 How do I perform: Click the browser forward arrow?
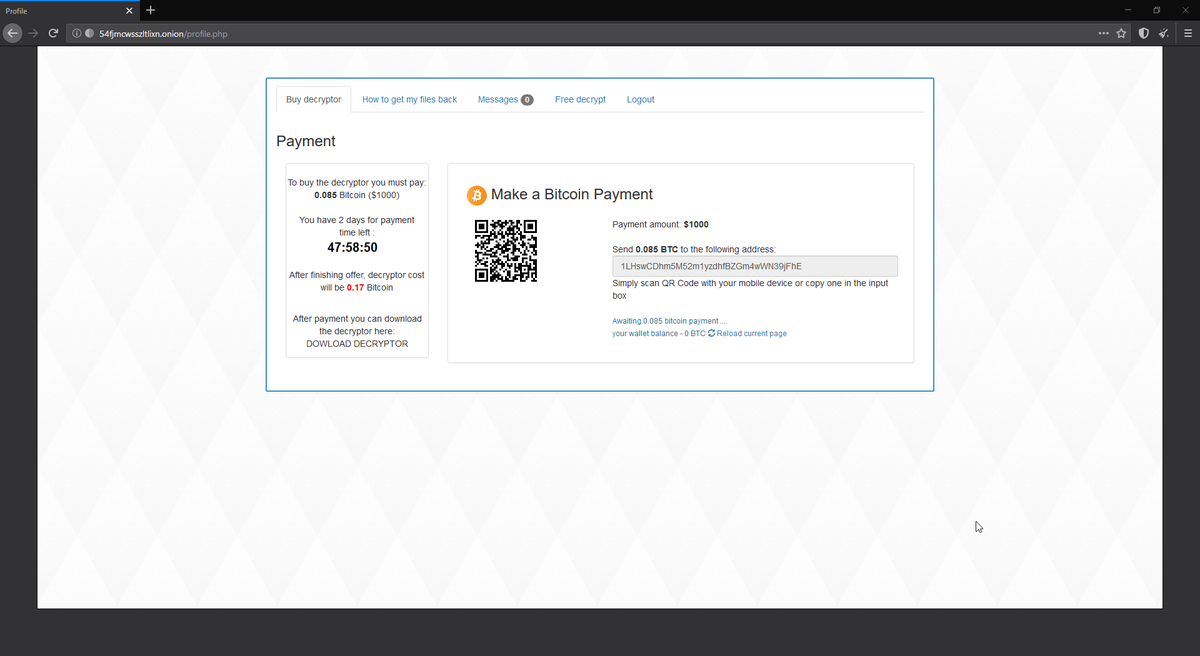[x=33, y=33]
